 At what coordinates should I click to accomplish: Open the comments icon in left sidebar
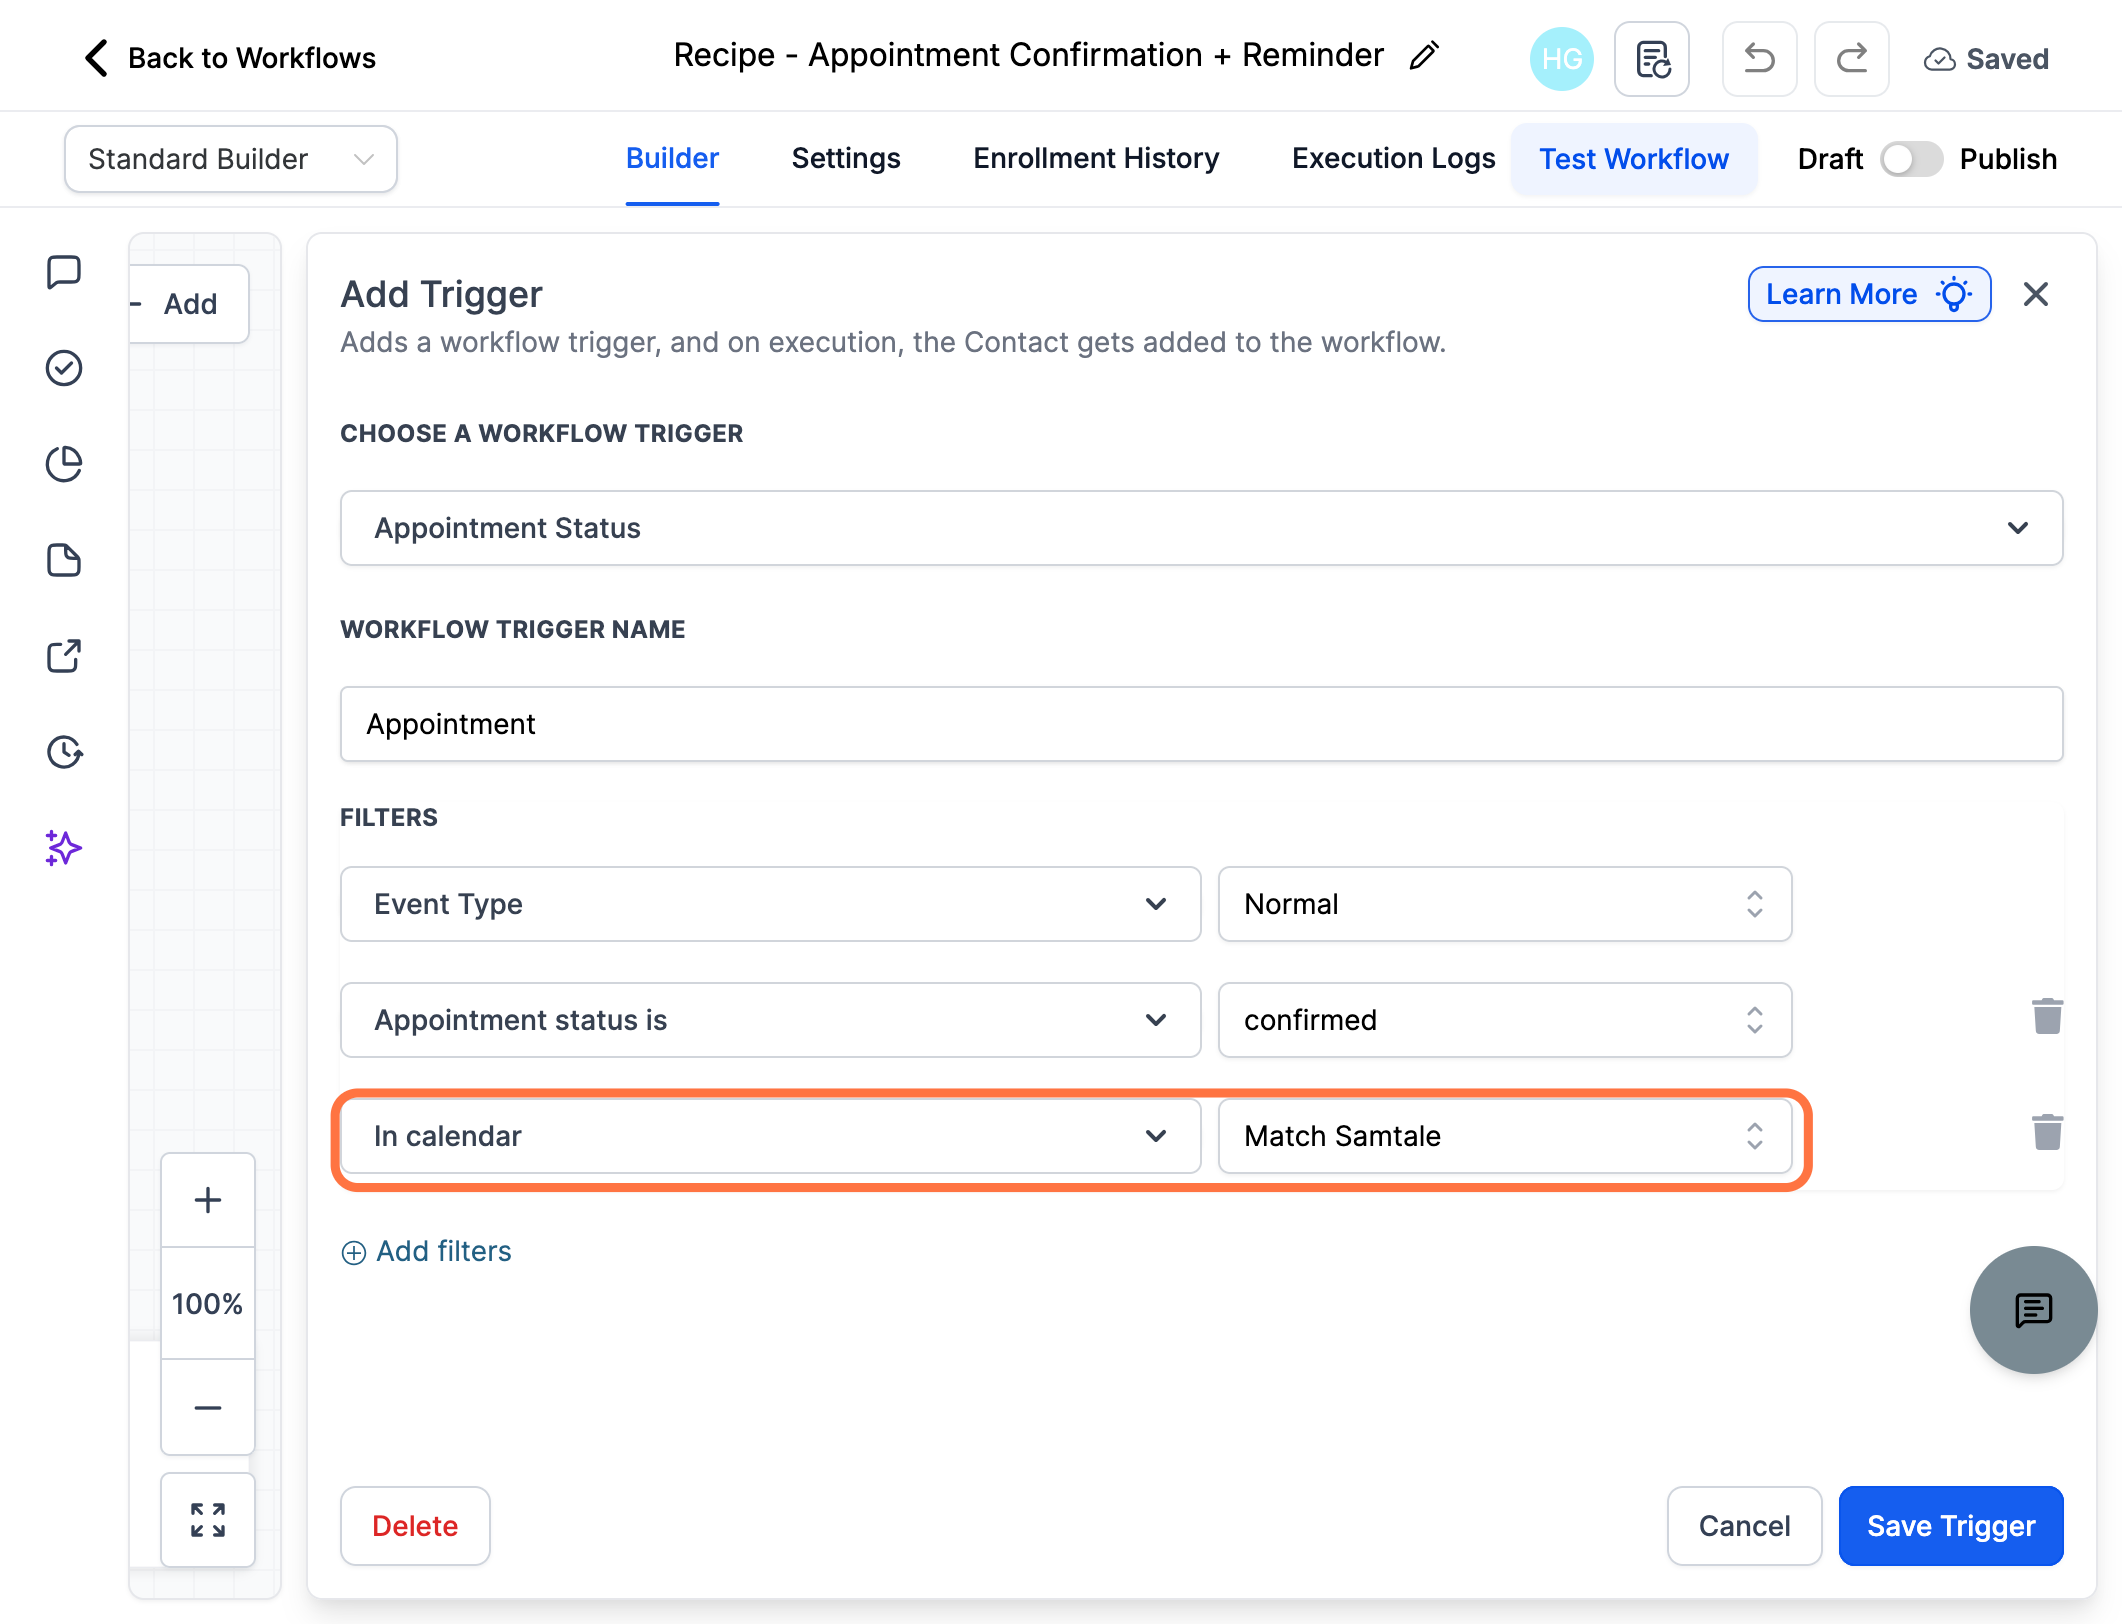click(64, 272)
